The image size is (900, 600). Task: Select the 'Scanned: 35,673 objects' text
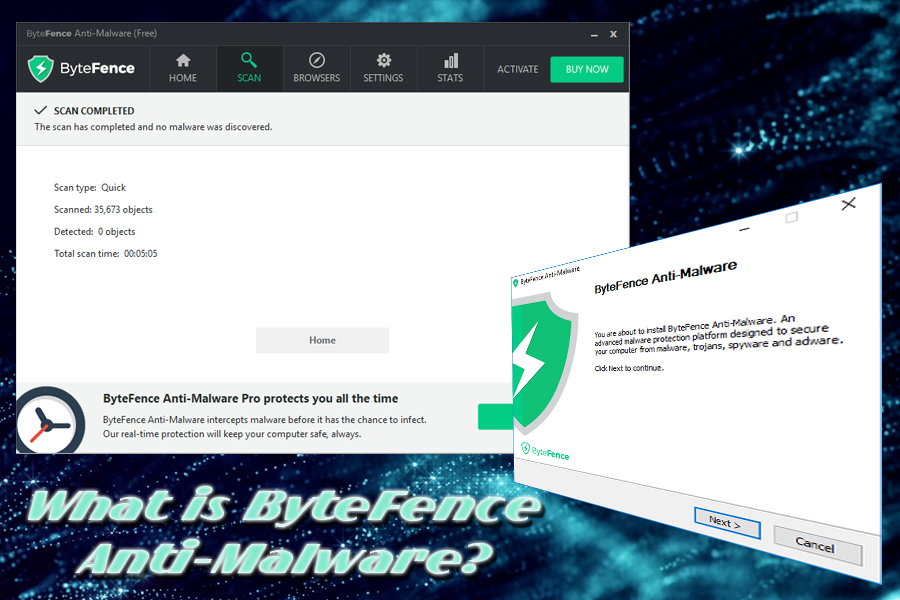(103, 210)
